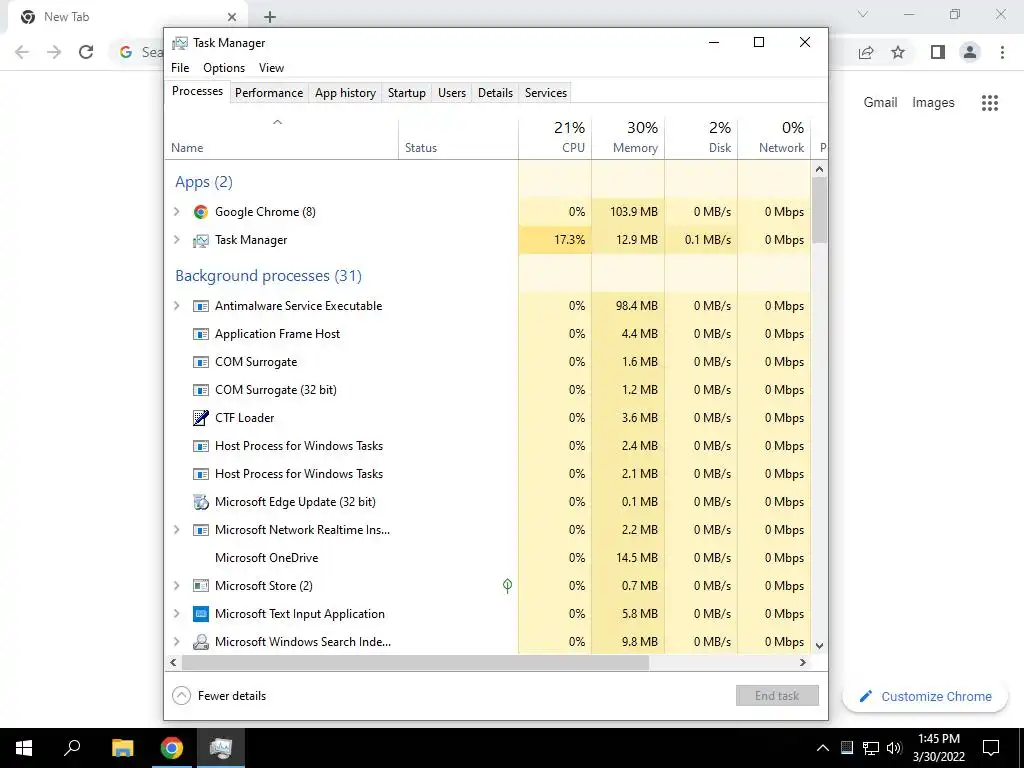Open the Images link in Chrome

point(933,103)
